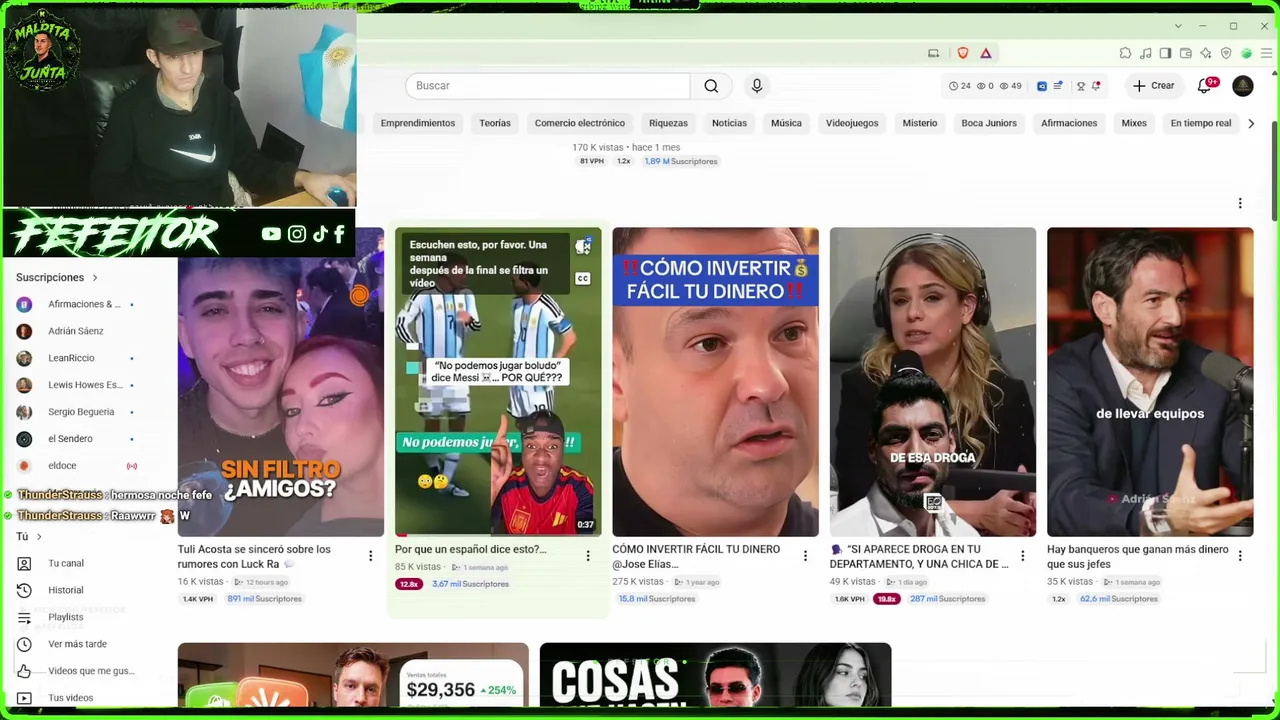Open options menu for 'Por que un español' video
The image size is (1280, 720).
click(587, 556)
